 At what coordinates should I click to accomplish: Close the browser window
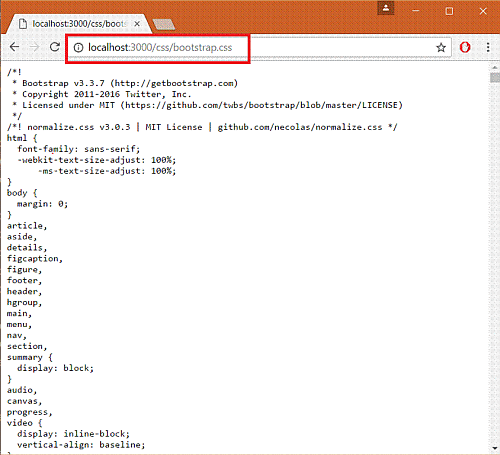483,11
